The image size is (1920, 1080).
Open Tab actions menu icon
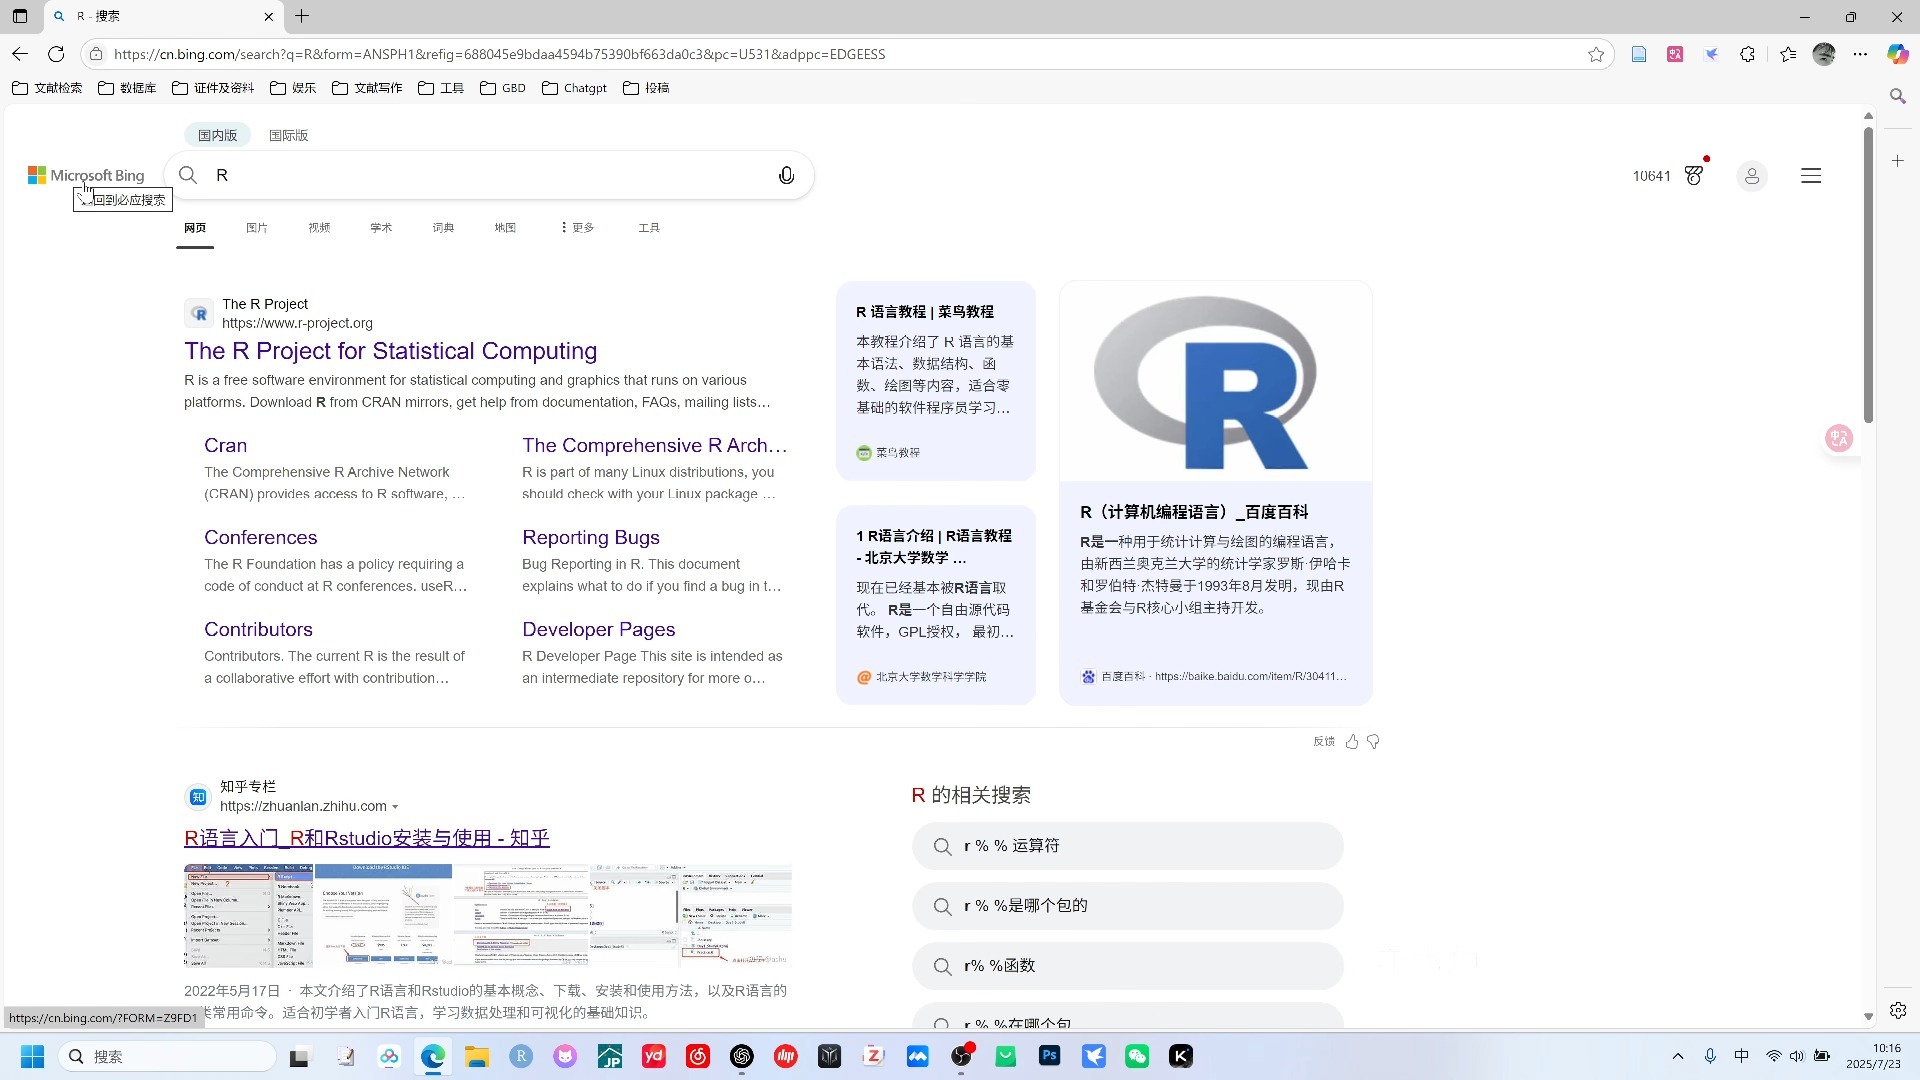20,16
